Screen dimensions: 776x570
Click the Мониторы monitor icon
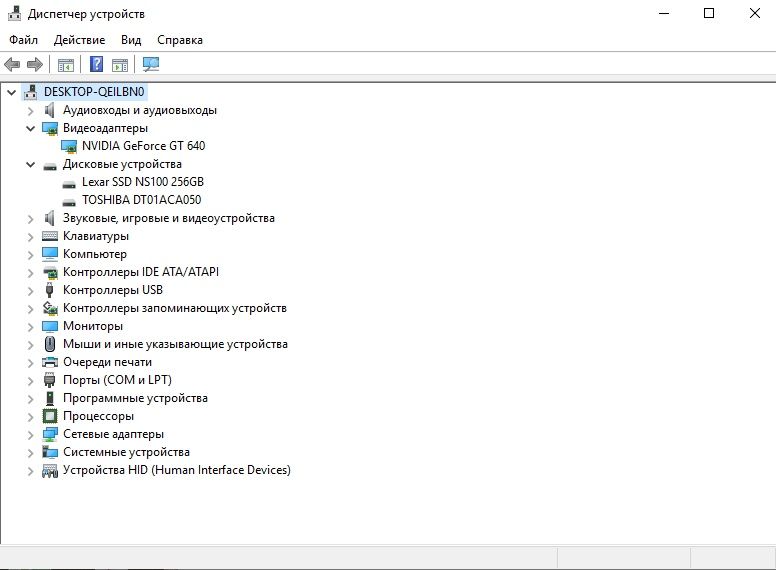point(50,326)
